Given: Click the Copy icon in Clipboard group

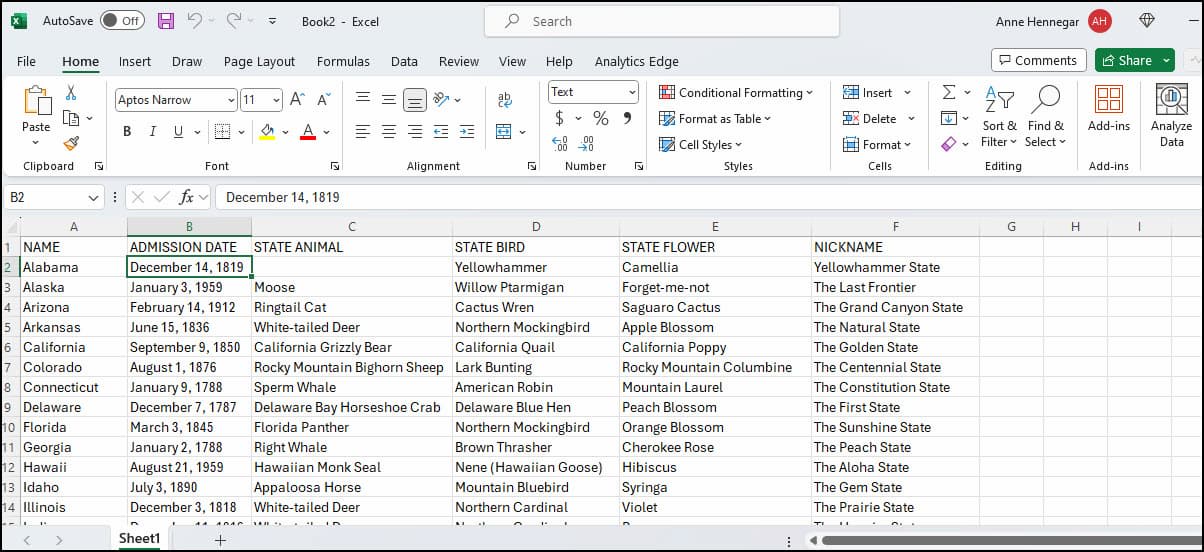Looking at the screenshot, I should pyautogui.click(x=71, y=118).
